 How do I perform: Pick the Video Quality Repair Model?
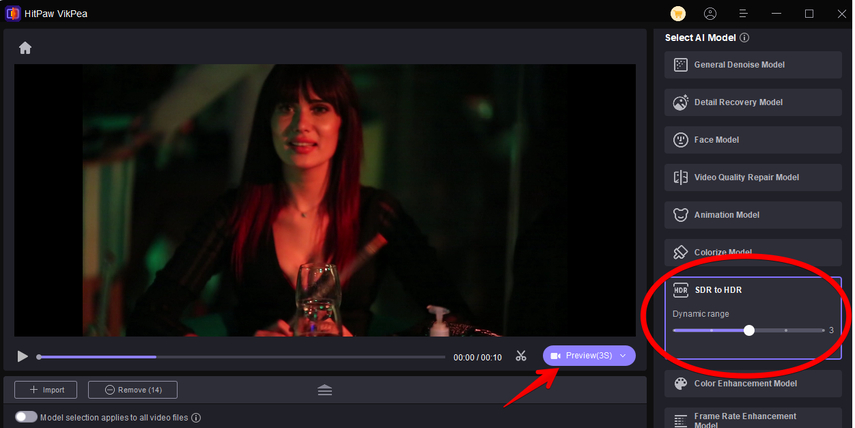(x=753, y=177)
